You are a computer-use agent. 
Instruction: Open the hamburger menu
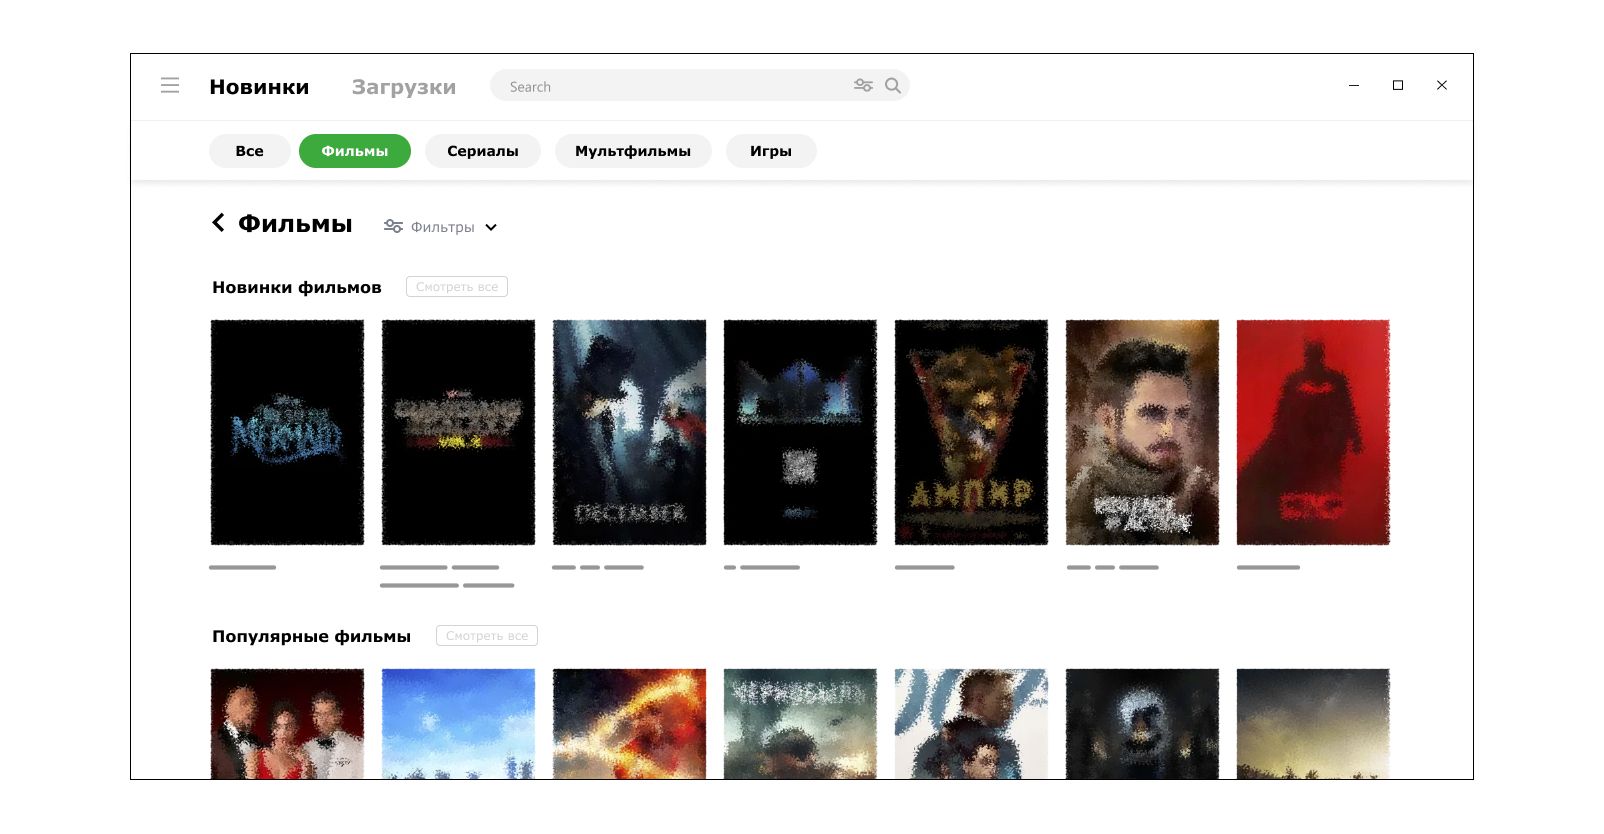[170, 86]
